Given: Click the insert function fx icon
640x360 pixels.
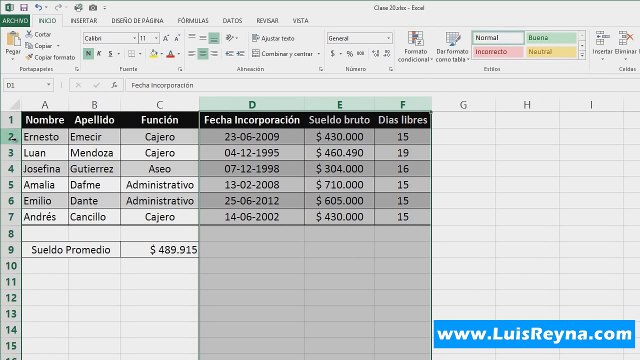Looking at the screenshot, I should point(114,85).
